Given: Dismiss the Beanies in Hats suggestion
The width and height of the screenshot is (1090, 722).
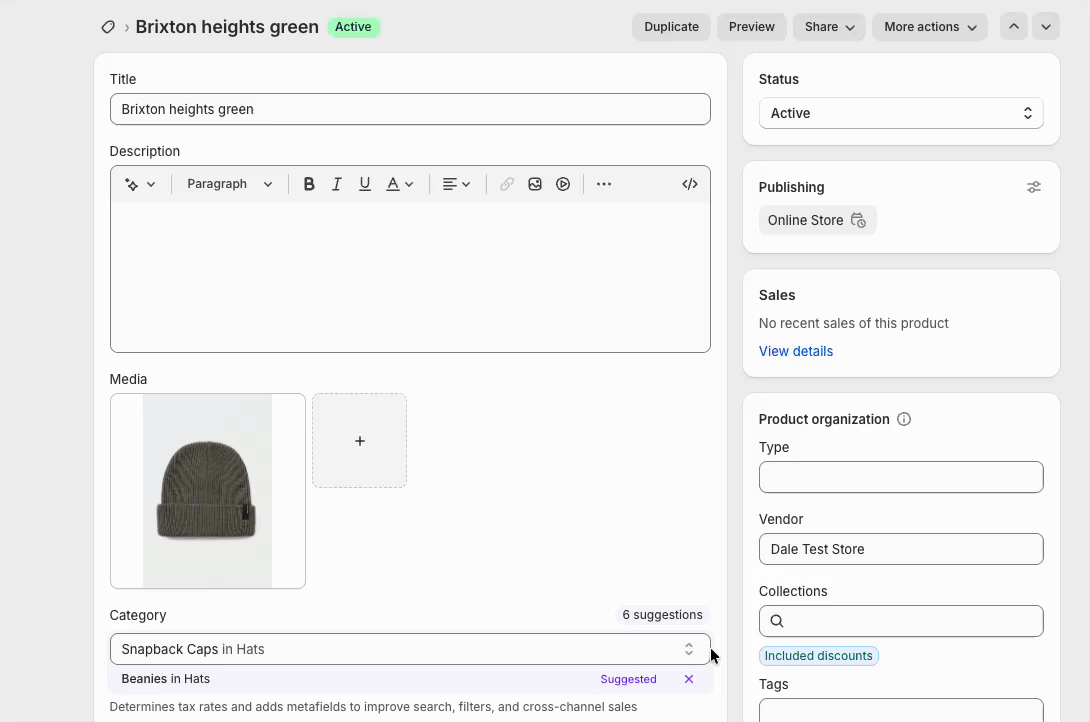Looking at the screenshot, I should point(689,679).
